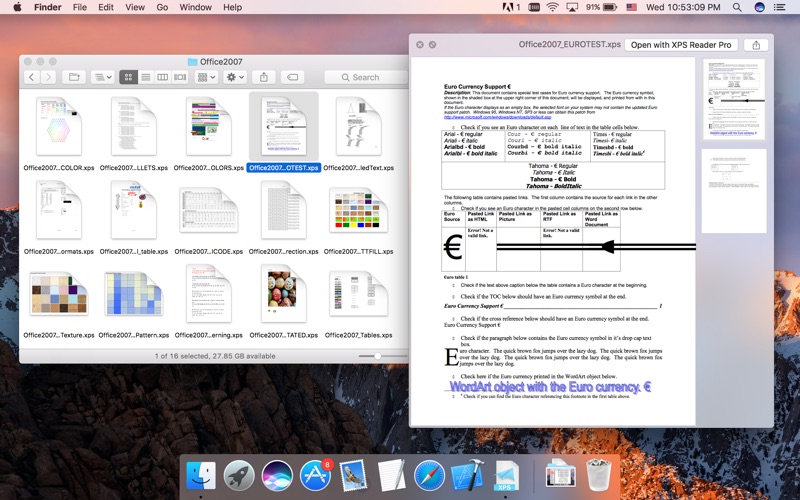Open the Go menu in menu bar
800x500 pixels.
pos(162,7)
